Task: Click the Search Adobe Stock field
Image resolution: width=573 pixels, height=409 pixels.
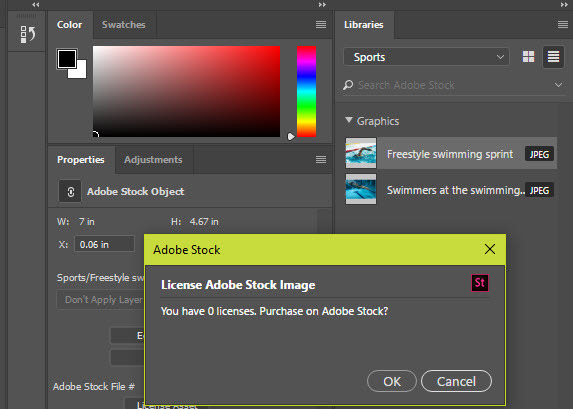Action: (x=453, y=85)
